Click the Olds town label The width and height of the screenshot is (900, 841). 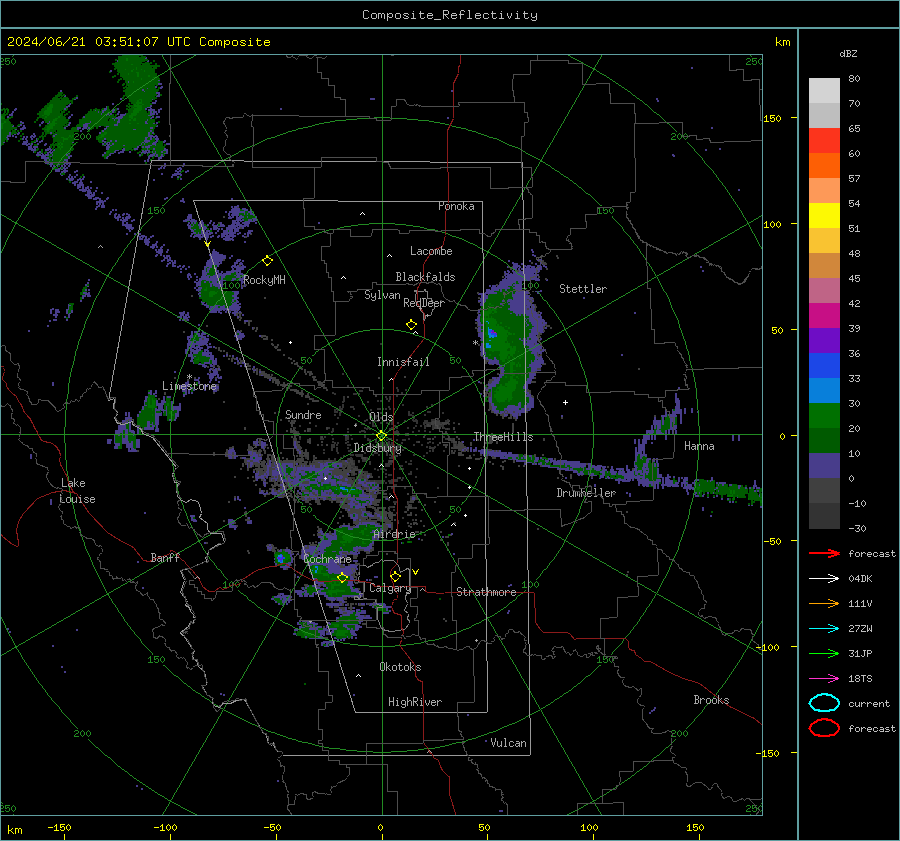(381, 417)
